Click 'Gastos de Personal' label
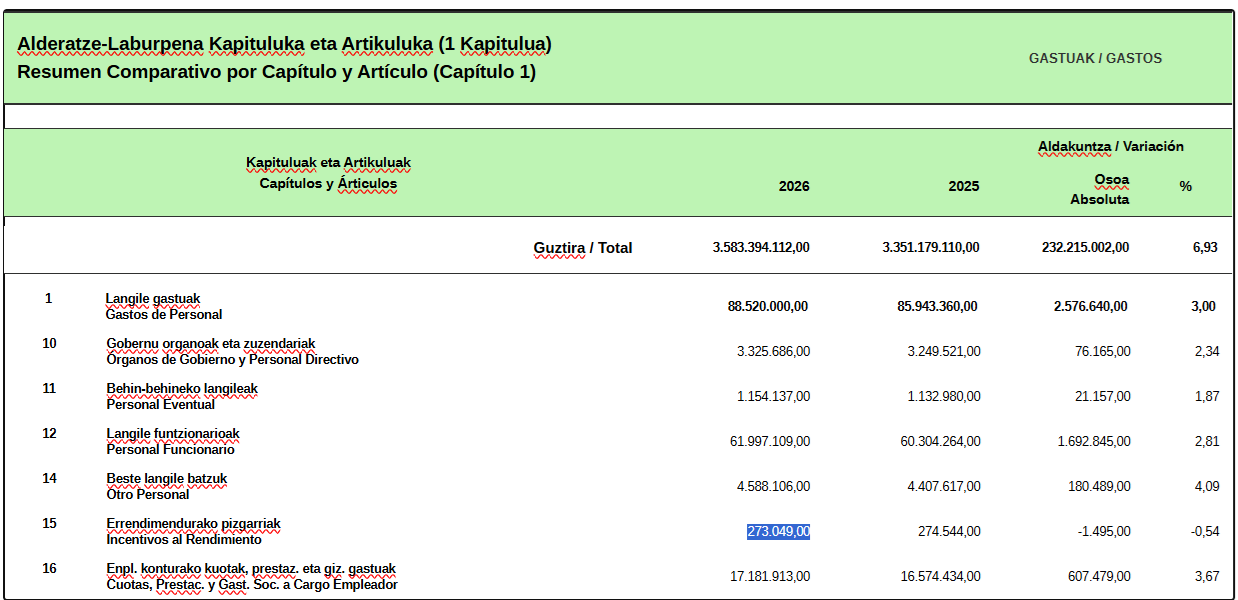 164,315
